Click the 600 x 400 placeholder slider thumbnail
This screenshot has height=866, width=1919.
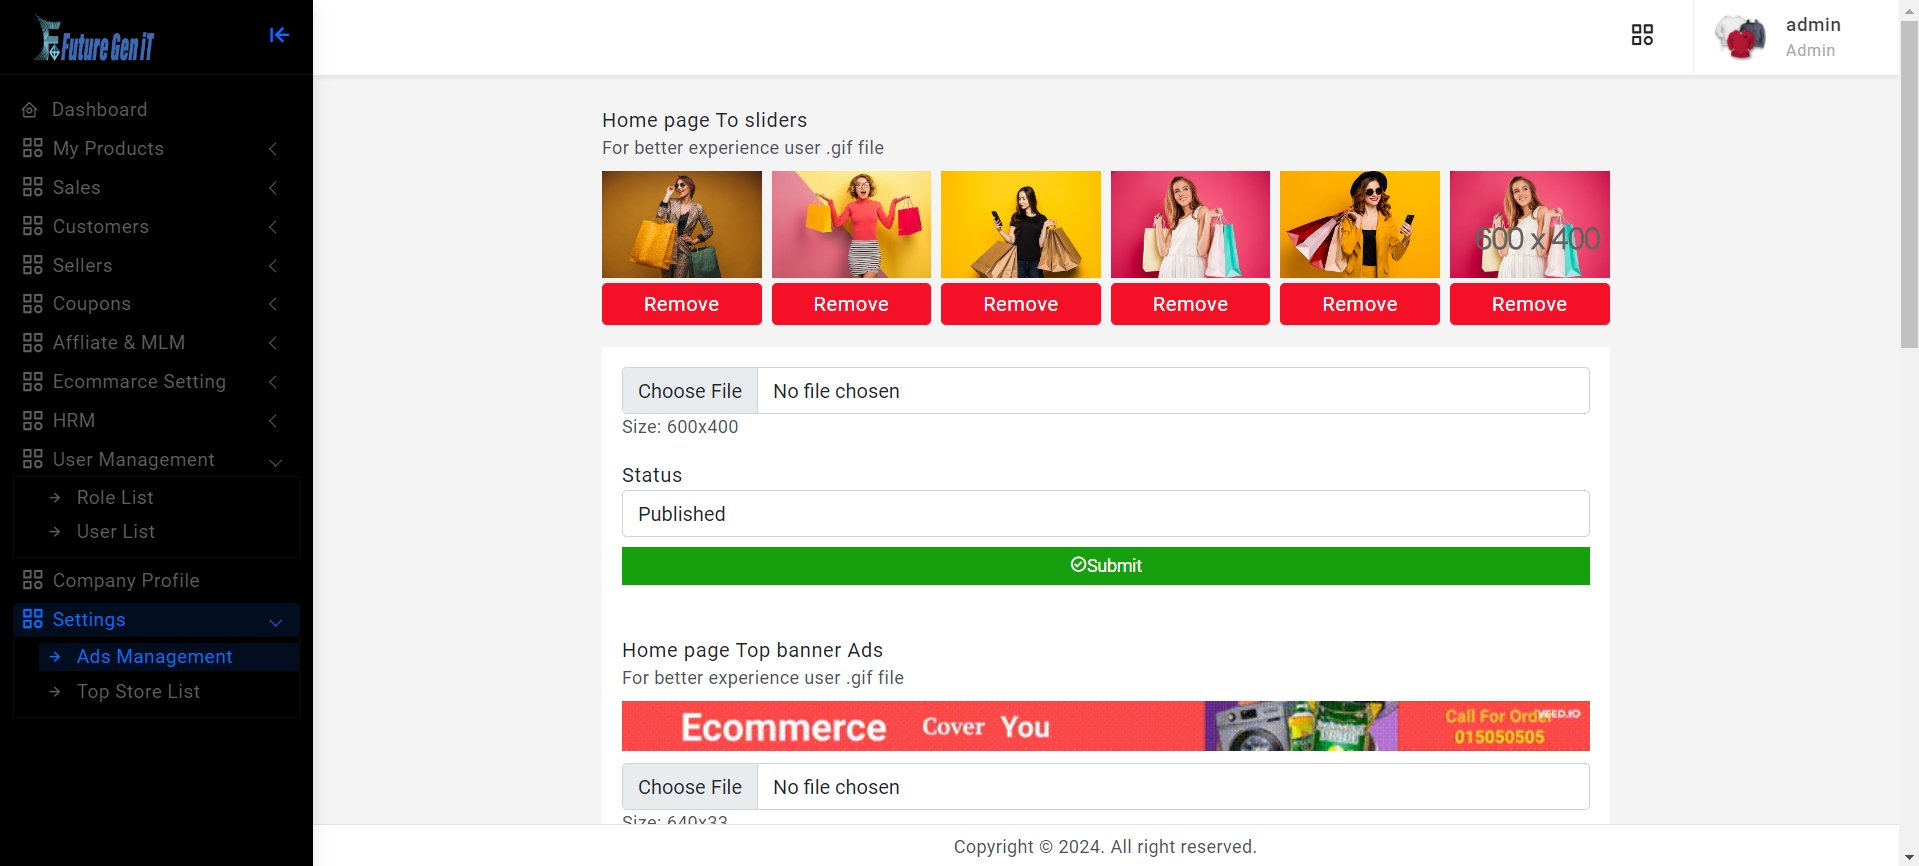click(x=1529, y=225)
